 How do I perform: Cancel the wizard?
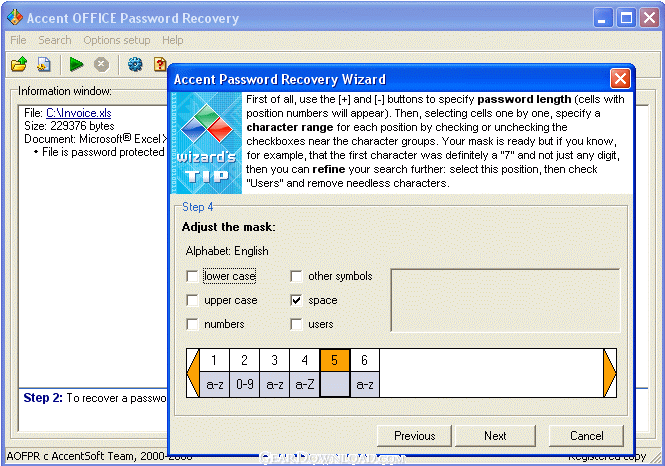[x=587, y=436]
